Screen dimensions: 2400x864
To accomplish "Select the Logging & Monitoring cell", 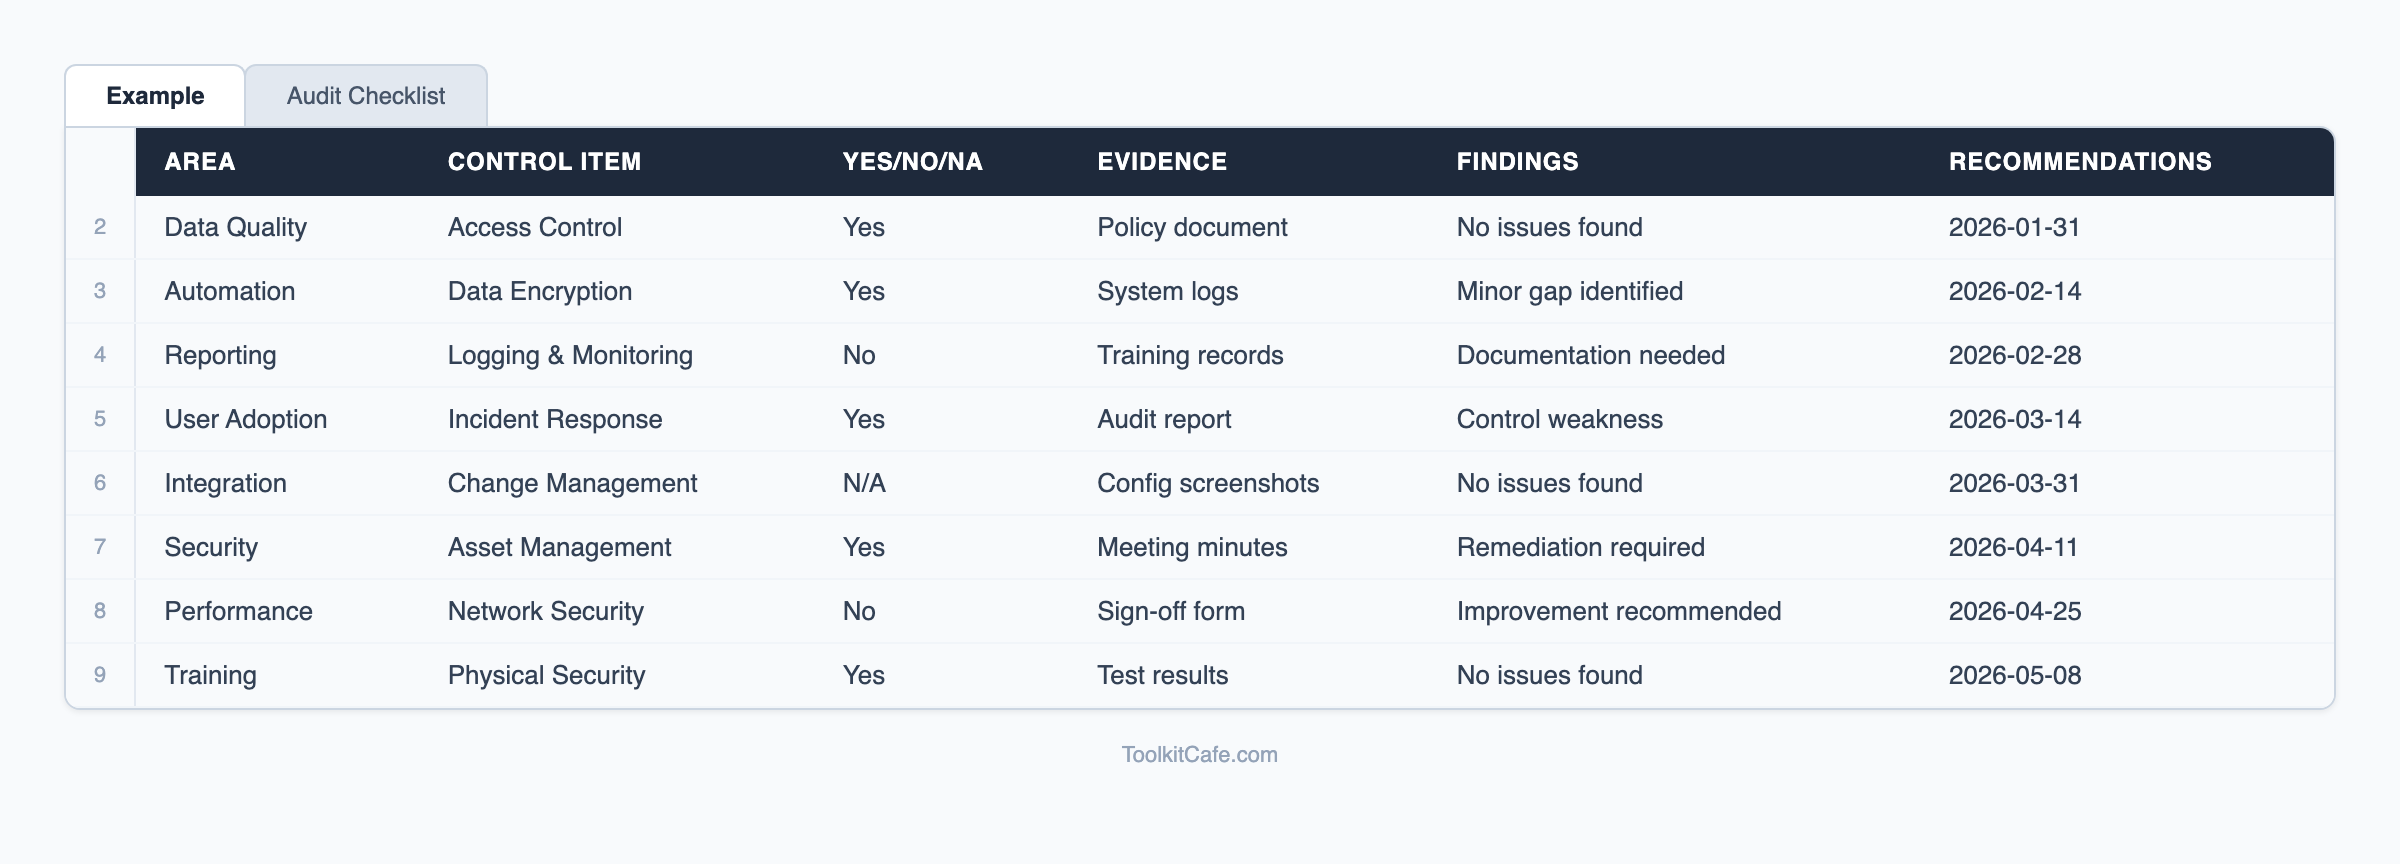I will click(570, 355).
